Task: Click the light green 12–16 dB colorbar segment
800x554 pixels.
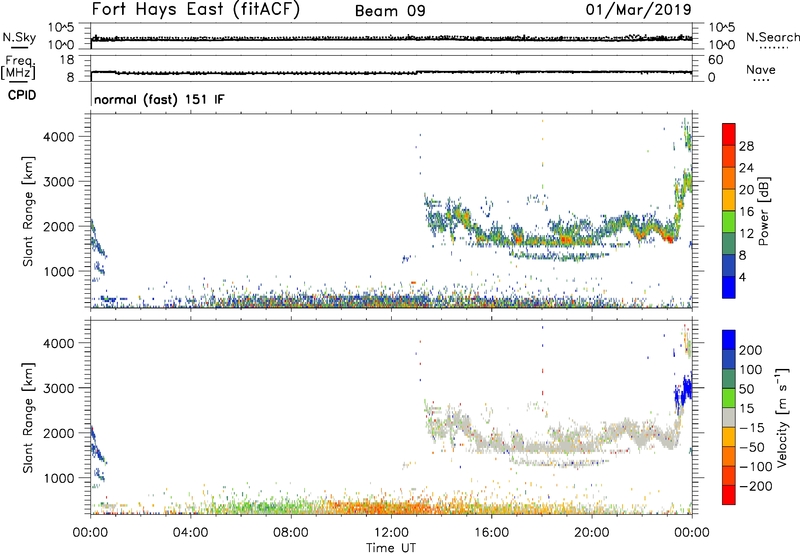Action: [729, 221]
